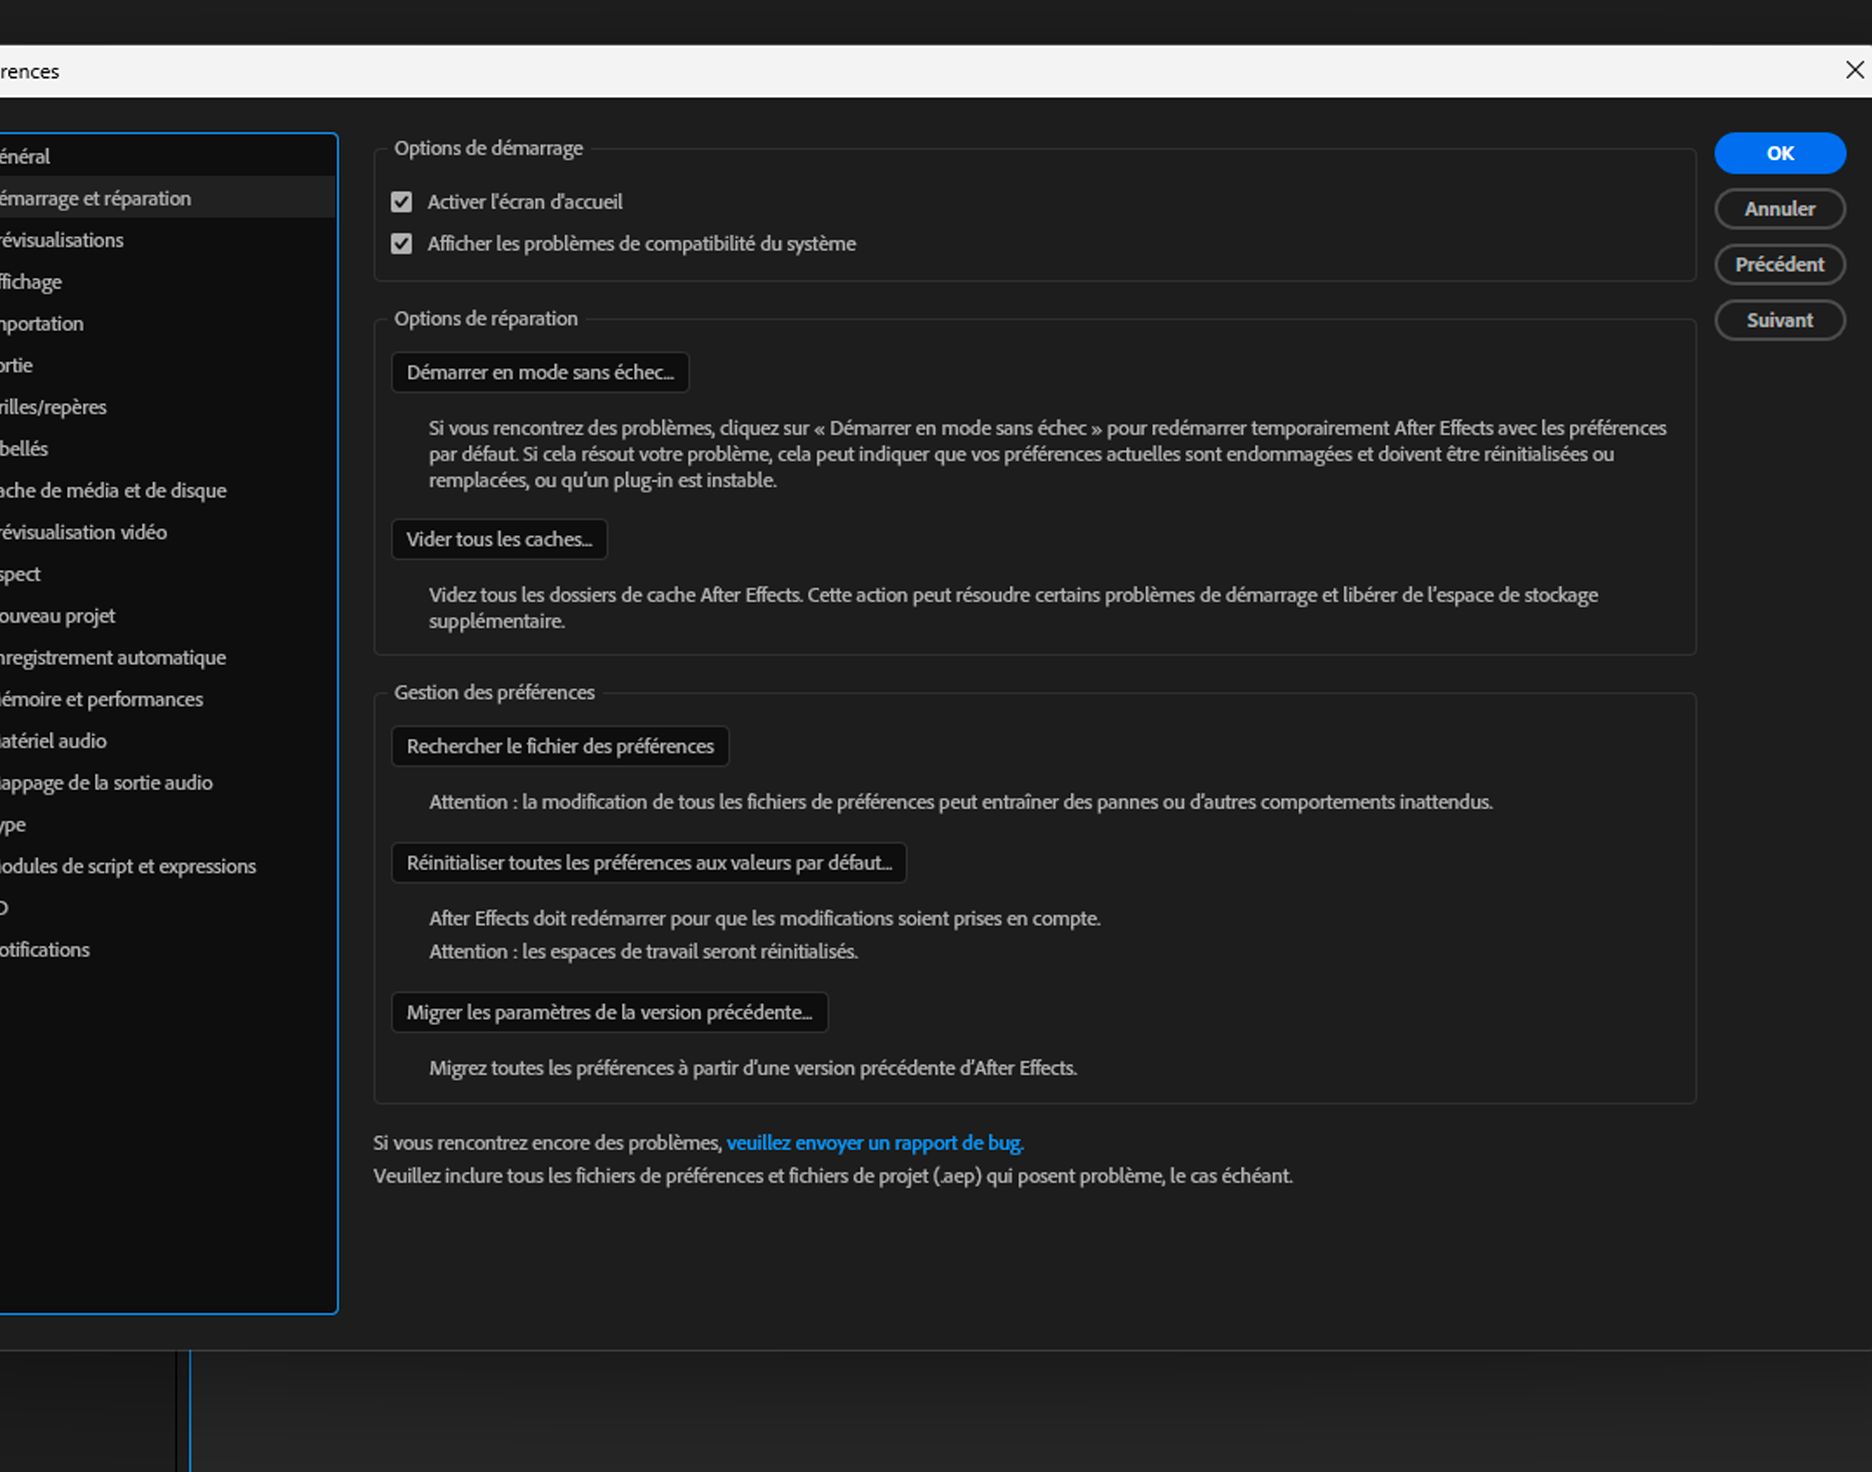Select the Général category
1872x1472 pixels.
pos(167,156)
